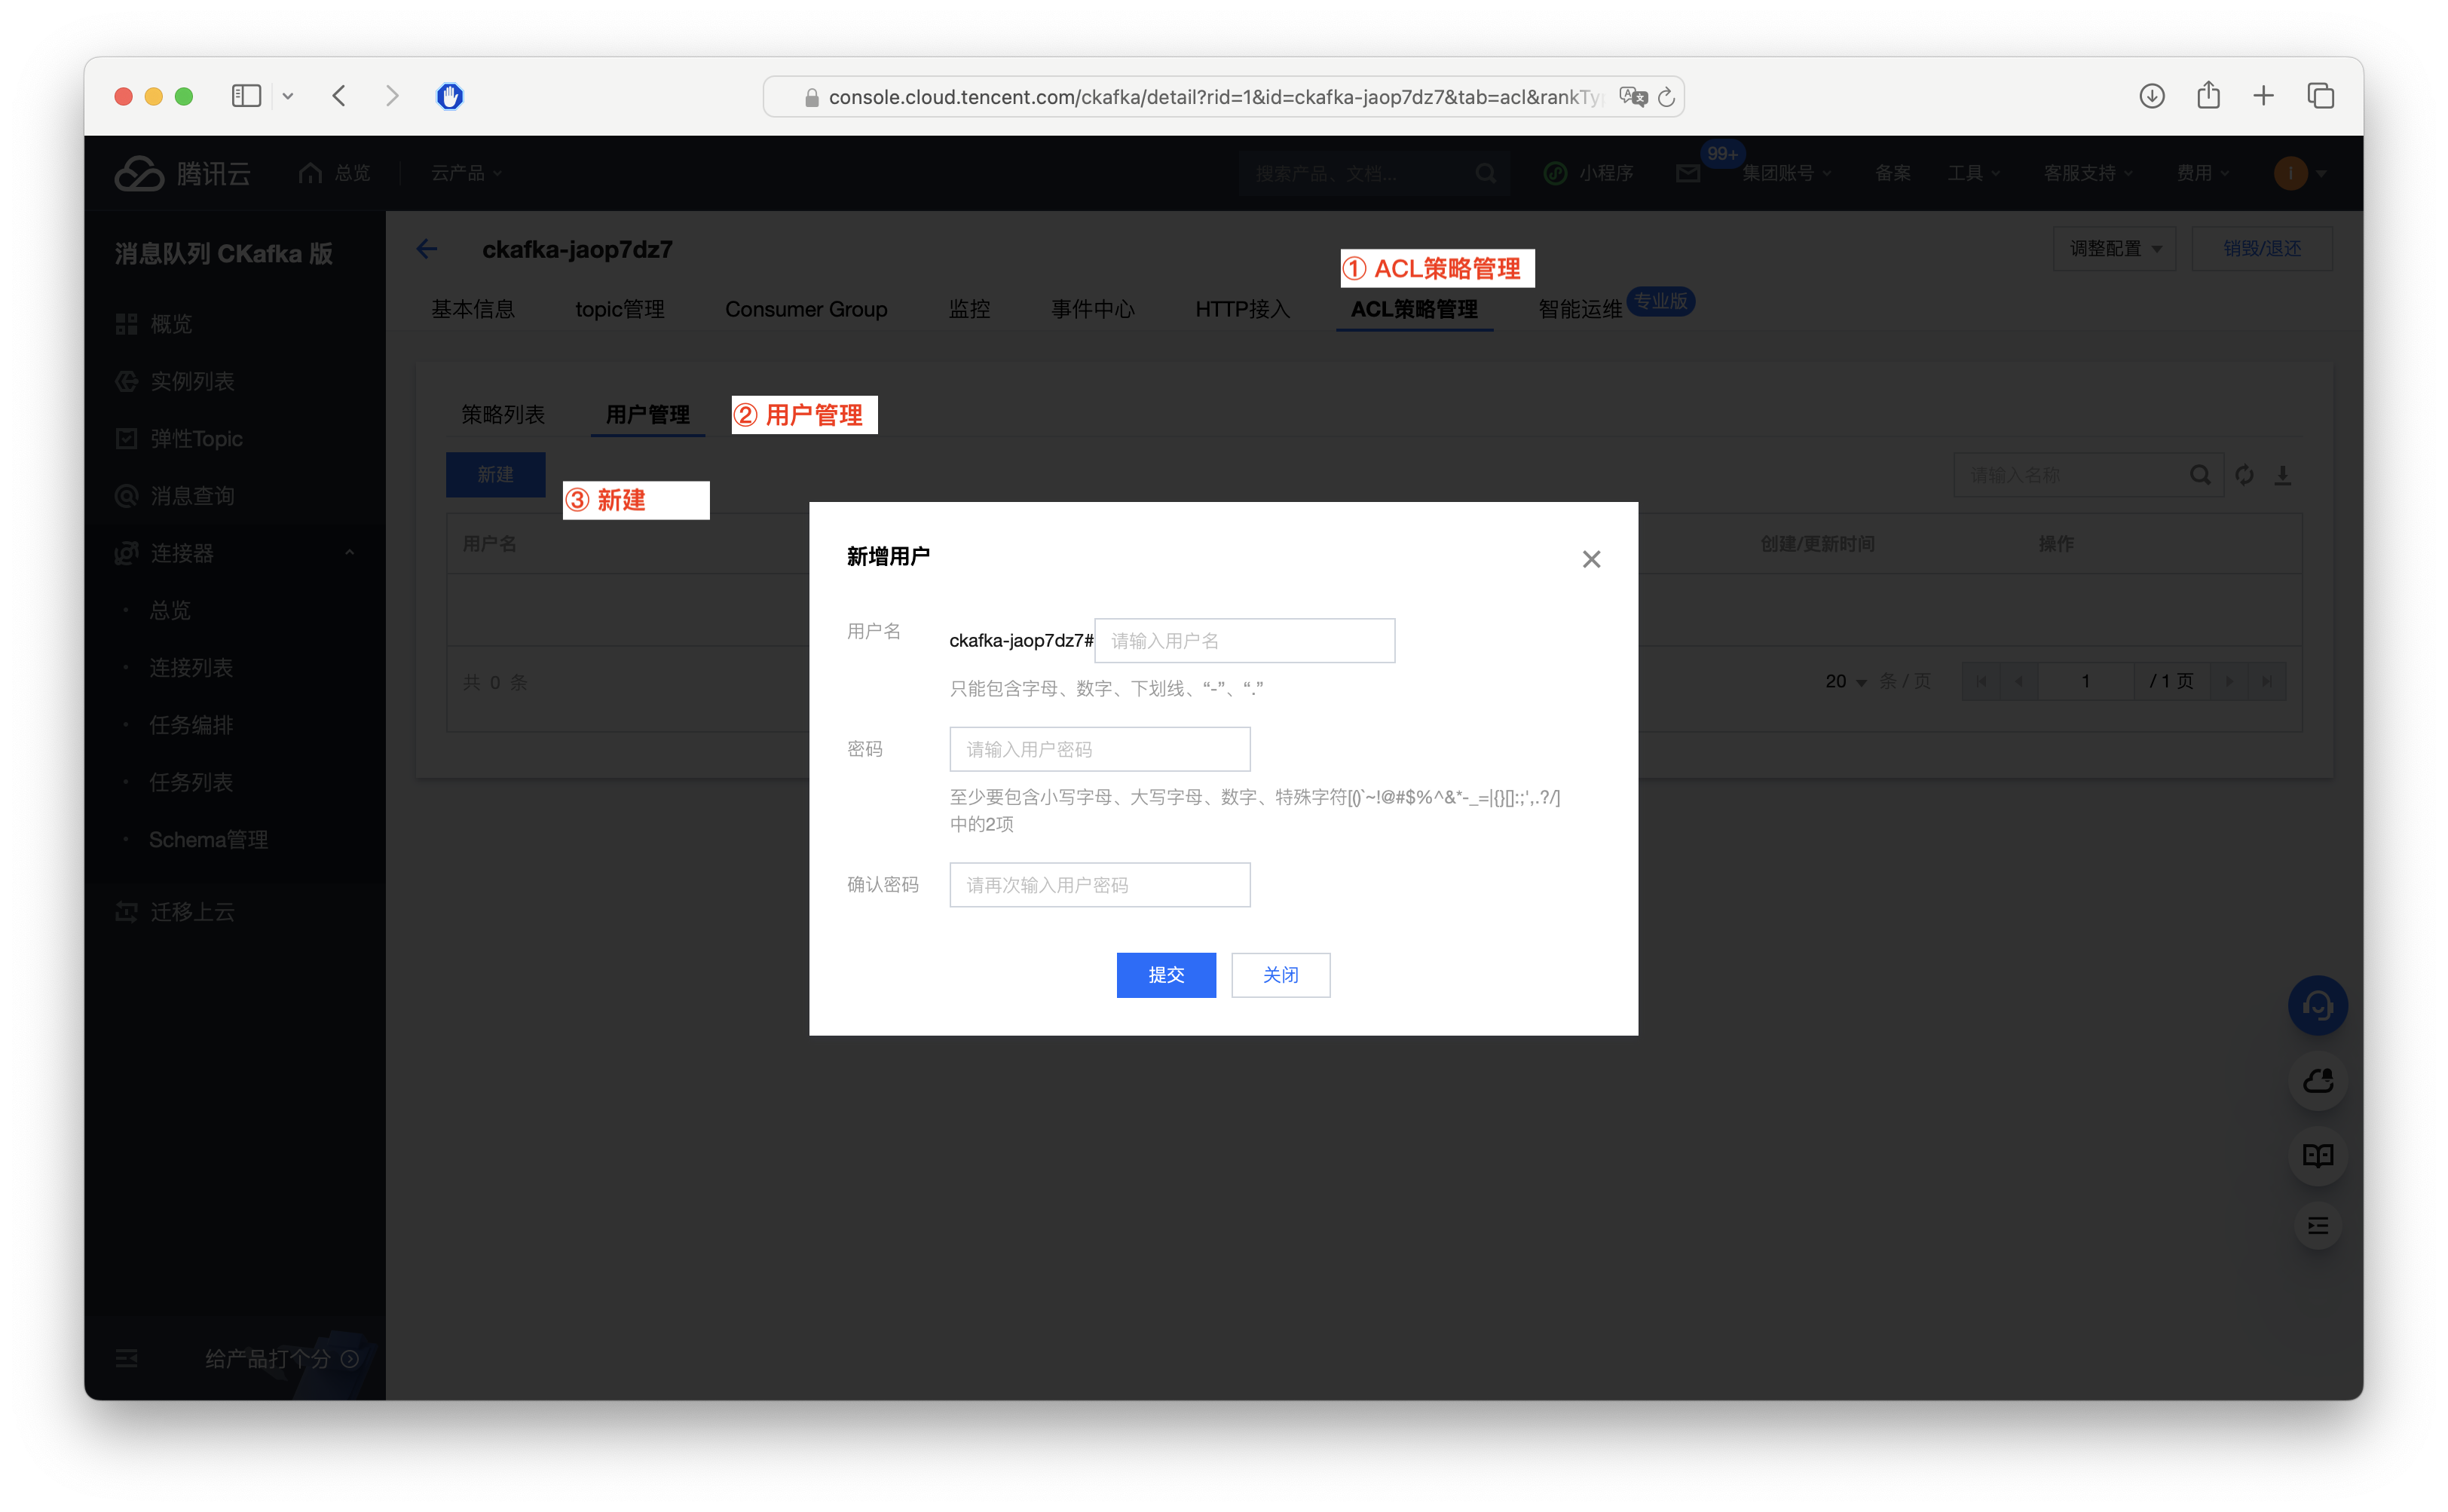
Task: Open the 云产品 dropdown menu
Action: click(466, 173)
